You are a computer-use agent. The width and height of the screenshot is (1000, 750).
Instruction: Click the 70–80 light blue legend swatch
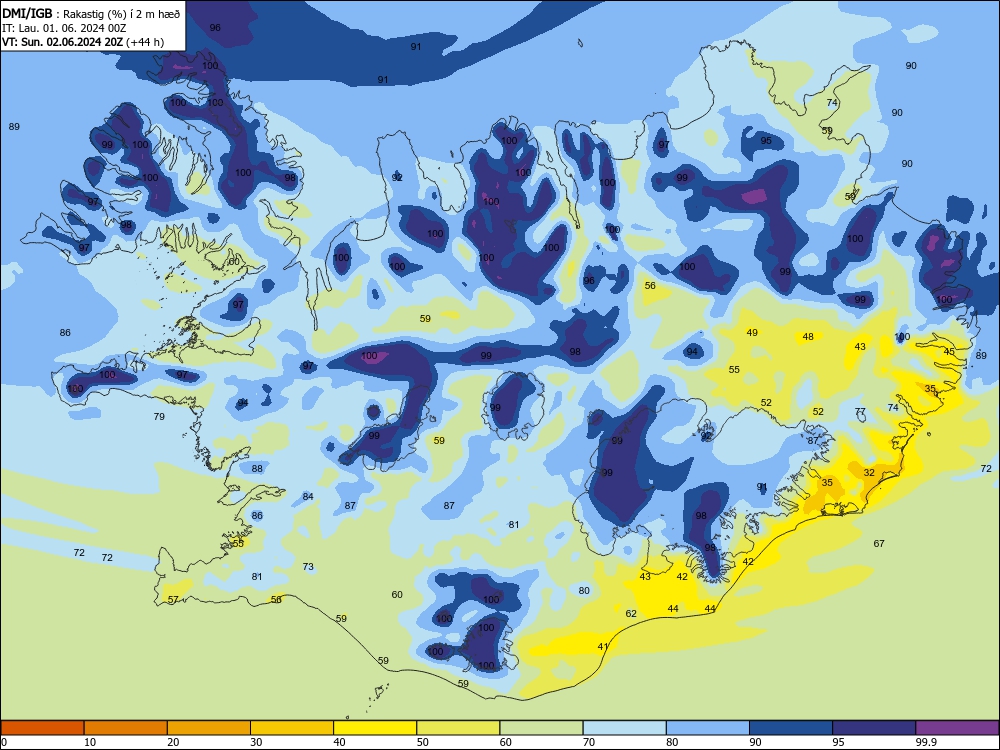point(624,728)
